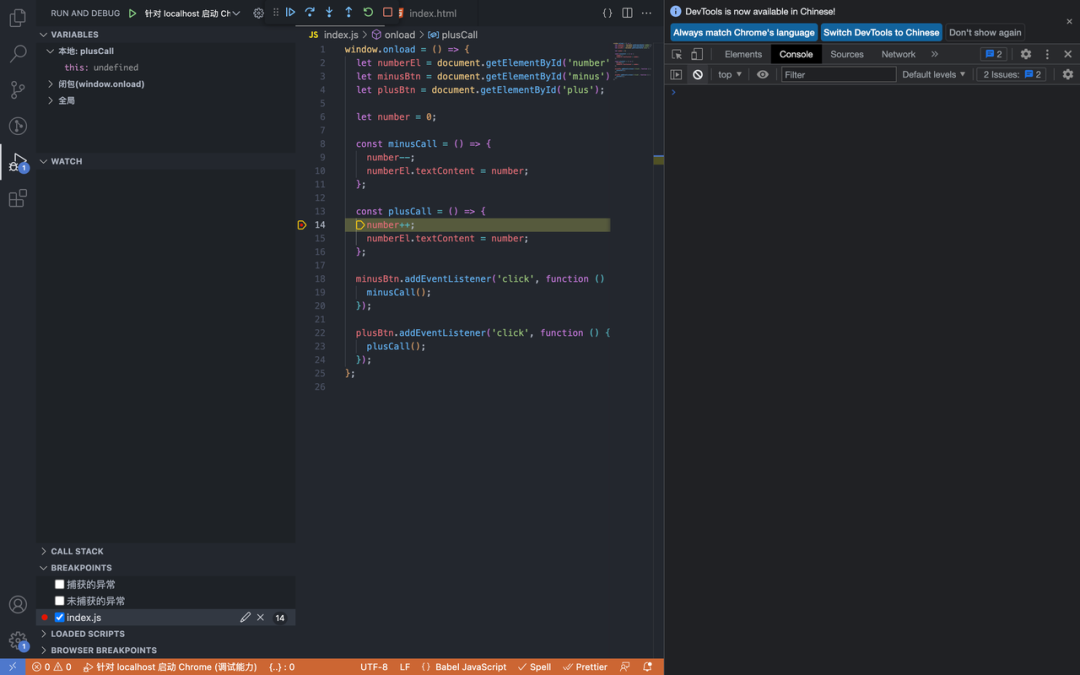Open the Default levels dropdown

click(x=933, y=74)
